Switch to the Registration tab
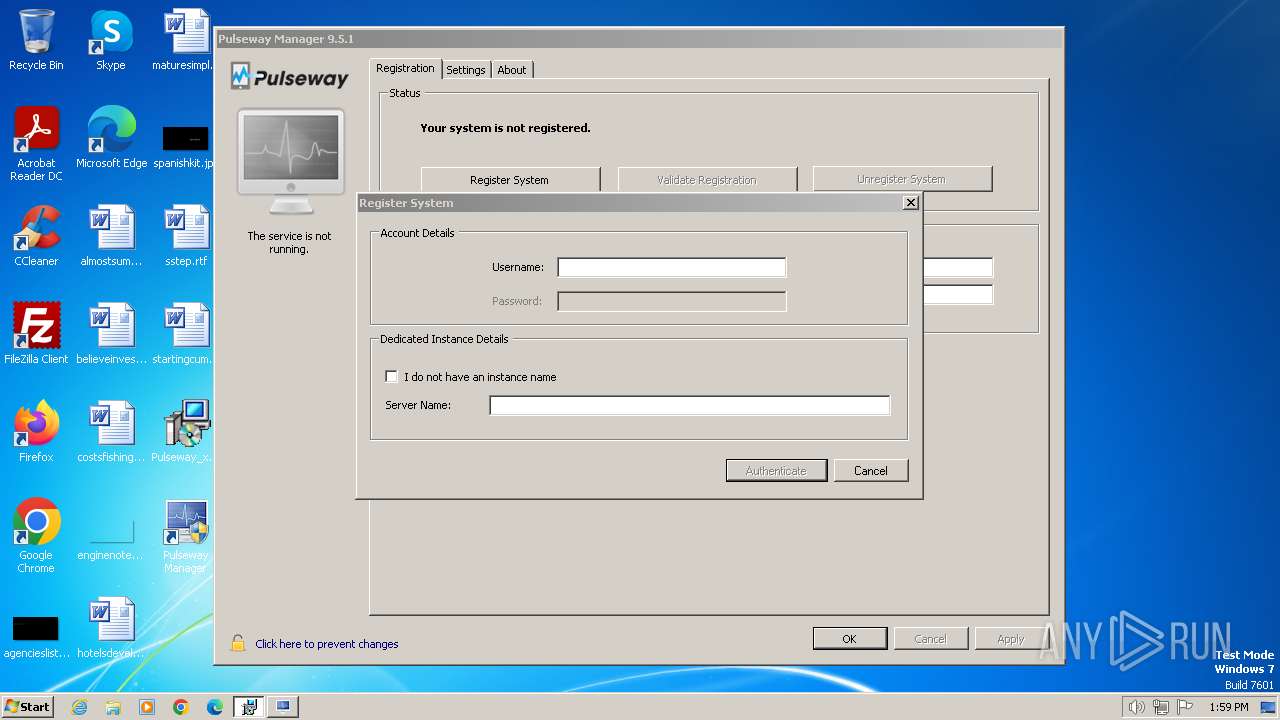1280x720 pixels. (x=405, y=68)
